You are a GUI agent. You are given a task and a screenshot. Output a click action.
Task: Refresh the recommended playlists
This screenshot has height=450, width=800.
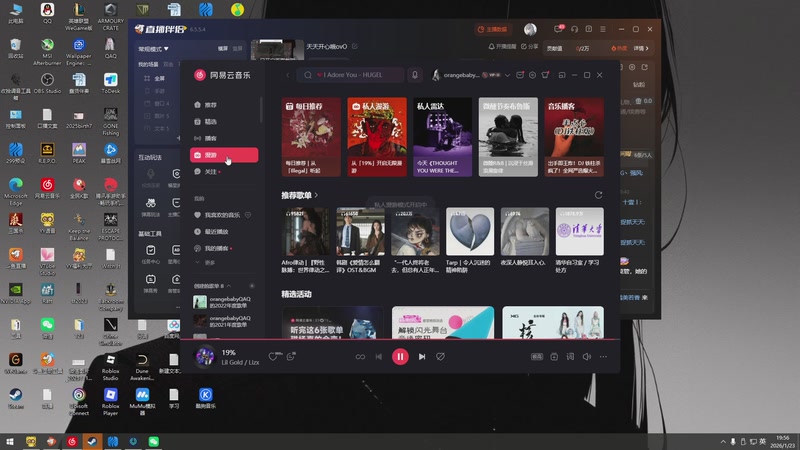[x=598, y=195]
